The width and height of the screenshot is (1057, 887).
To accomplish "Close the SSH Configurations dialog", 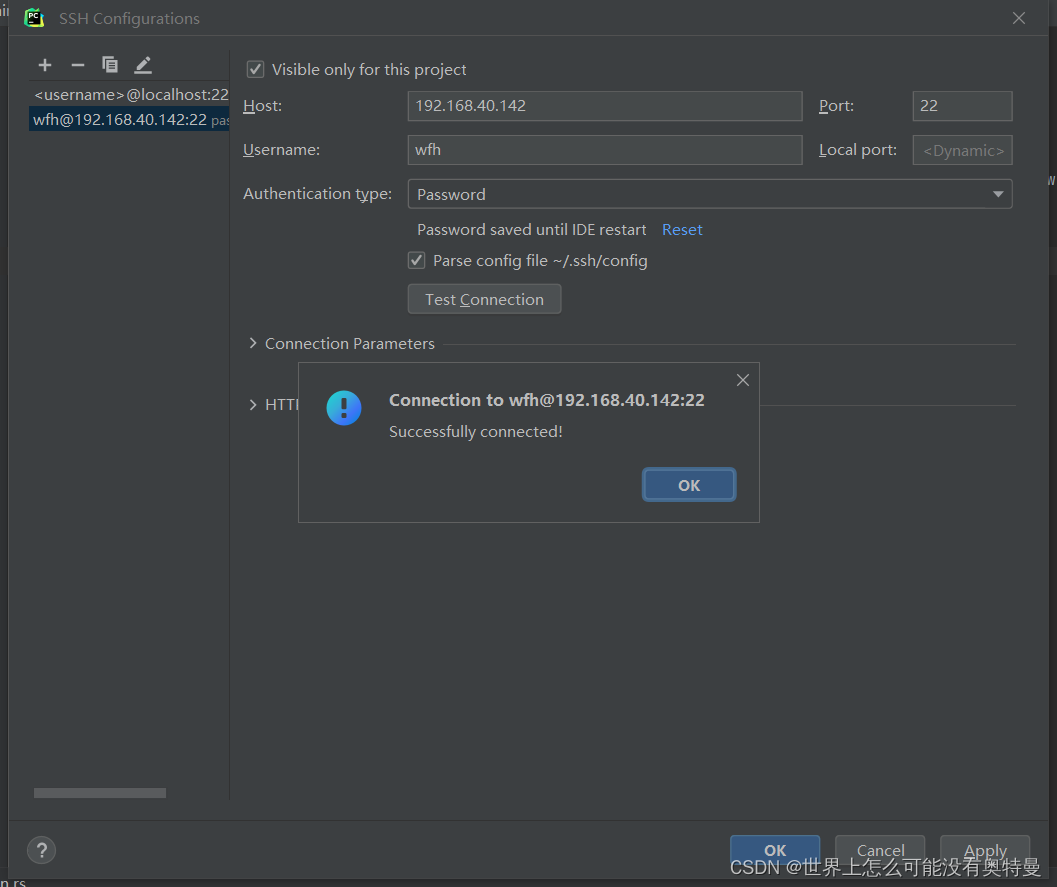I will tap(1019, 18).
